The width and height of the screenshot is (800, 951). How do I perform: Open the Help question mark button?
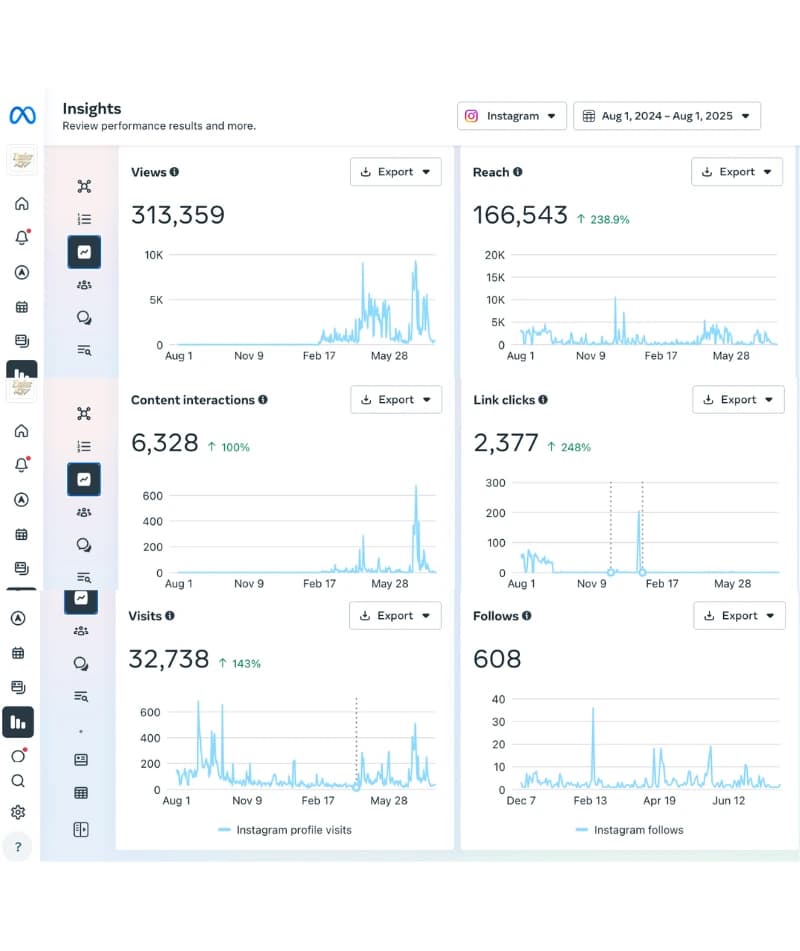point(18,847)
